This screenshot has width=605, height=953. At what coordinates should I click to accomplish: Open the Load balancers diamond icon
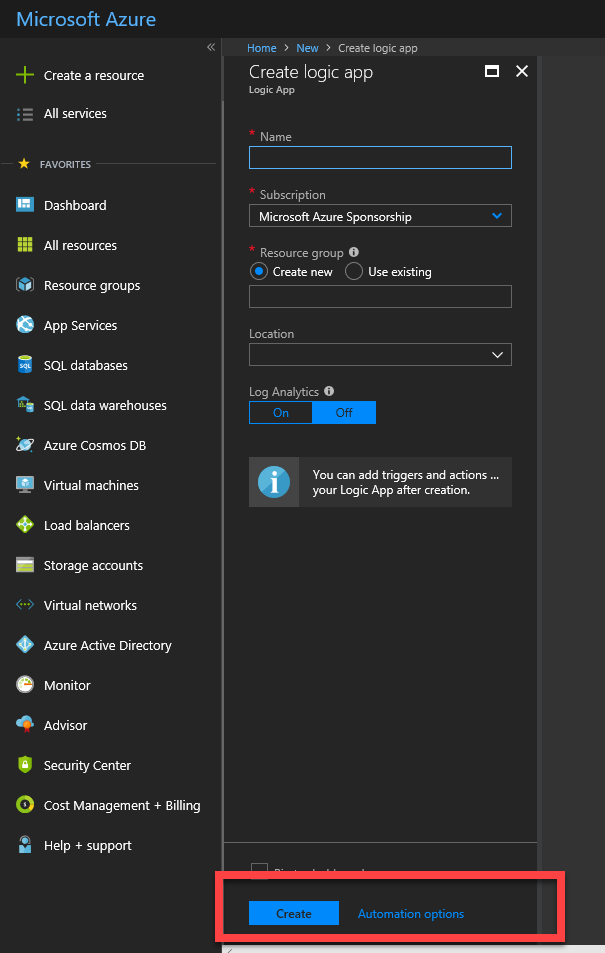tap(25, 525)
